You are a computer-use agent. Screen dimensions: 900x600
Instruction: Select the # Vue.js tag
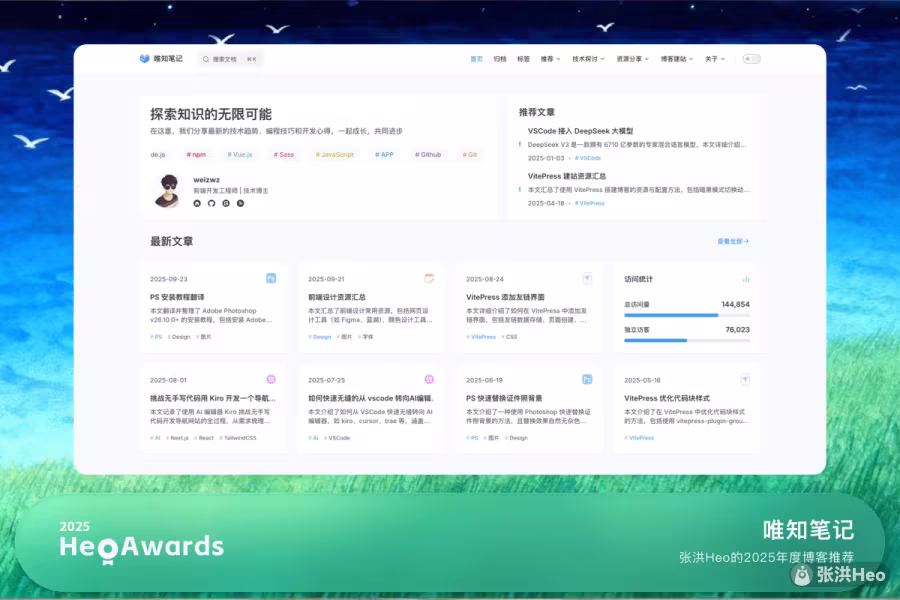coord(239,154)
